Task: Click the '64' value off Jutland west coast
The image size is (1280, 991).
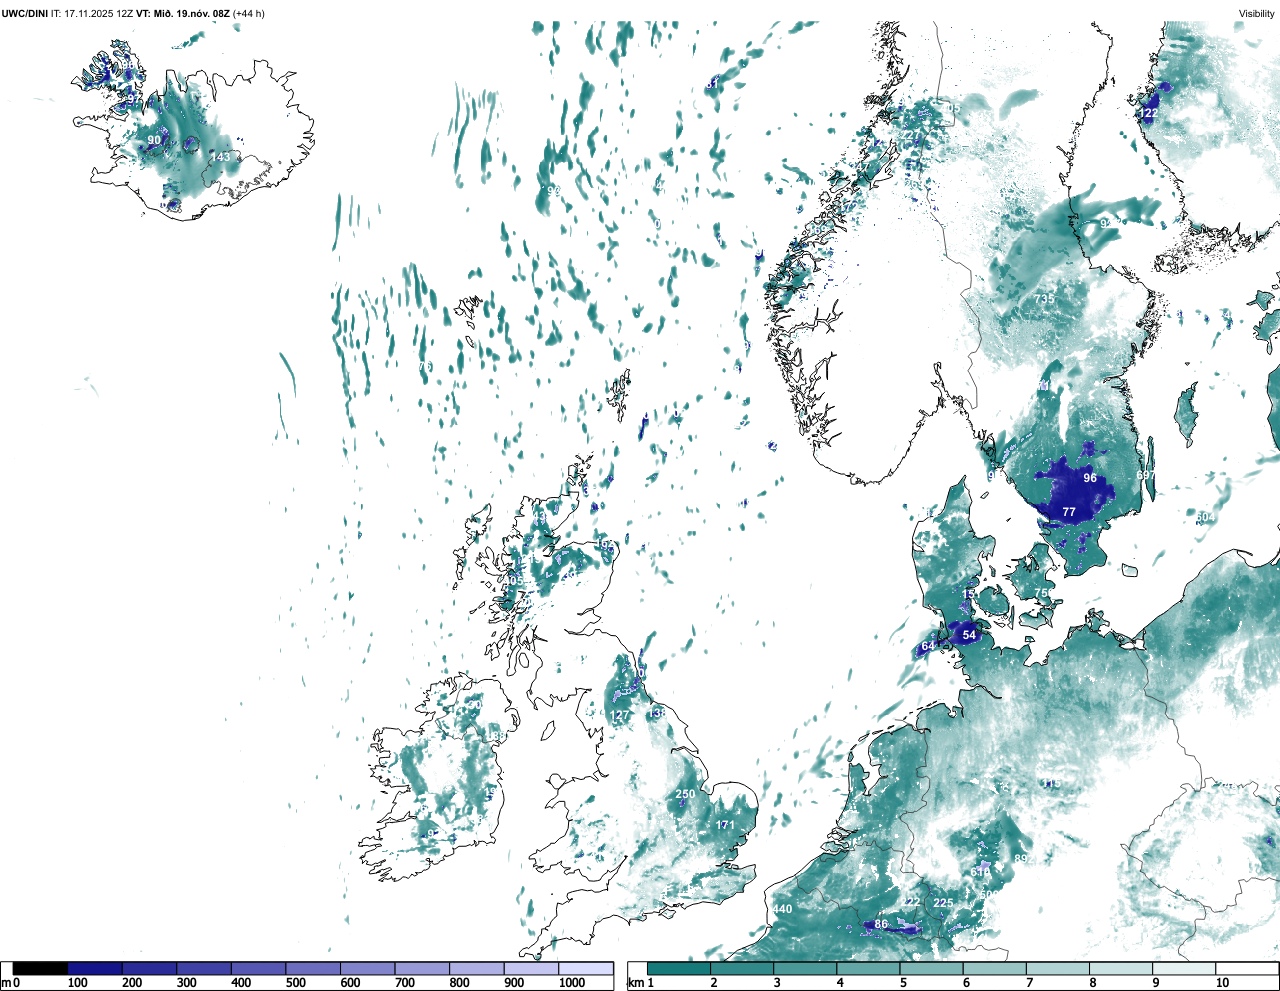Action: pos(928,647)
